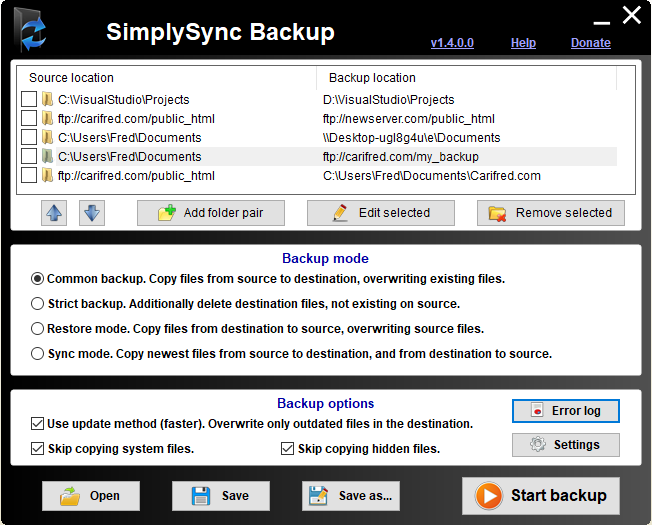The width and height of the screenshot is (652, 525).
Task: Click the Save button
Action: click(221, 496)
